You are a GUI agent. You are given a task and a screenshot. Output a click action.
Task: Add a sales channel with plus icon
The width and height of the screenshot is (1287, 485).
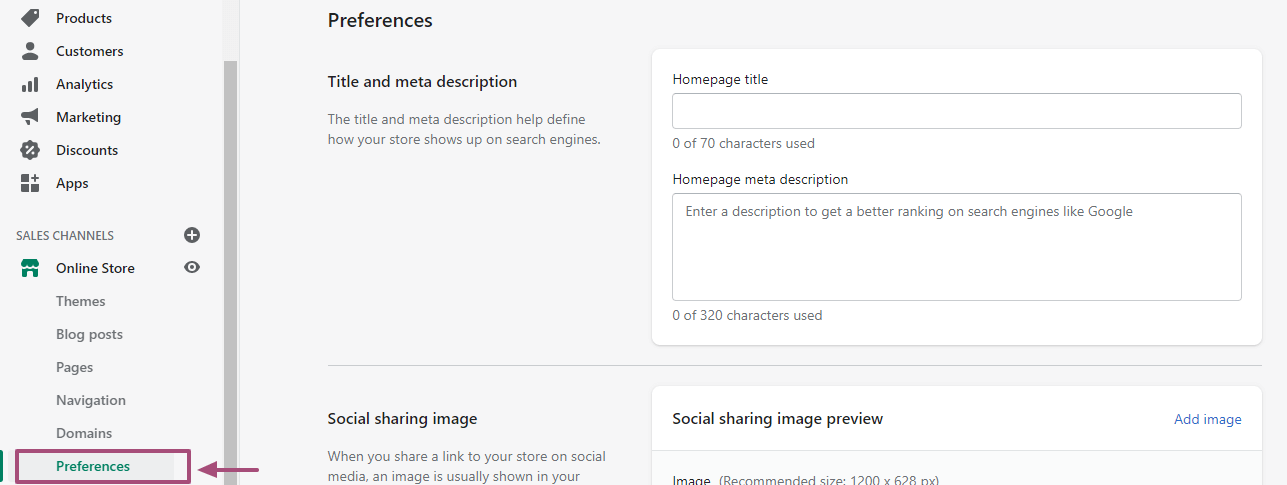click(x=192, y=235)
